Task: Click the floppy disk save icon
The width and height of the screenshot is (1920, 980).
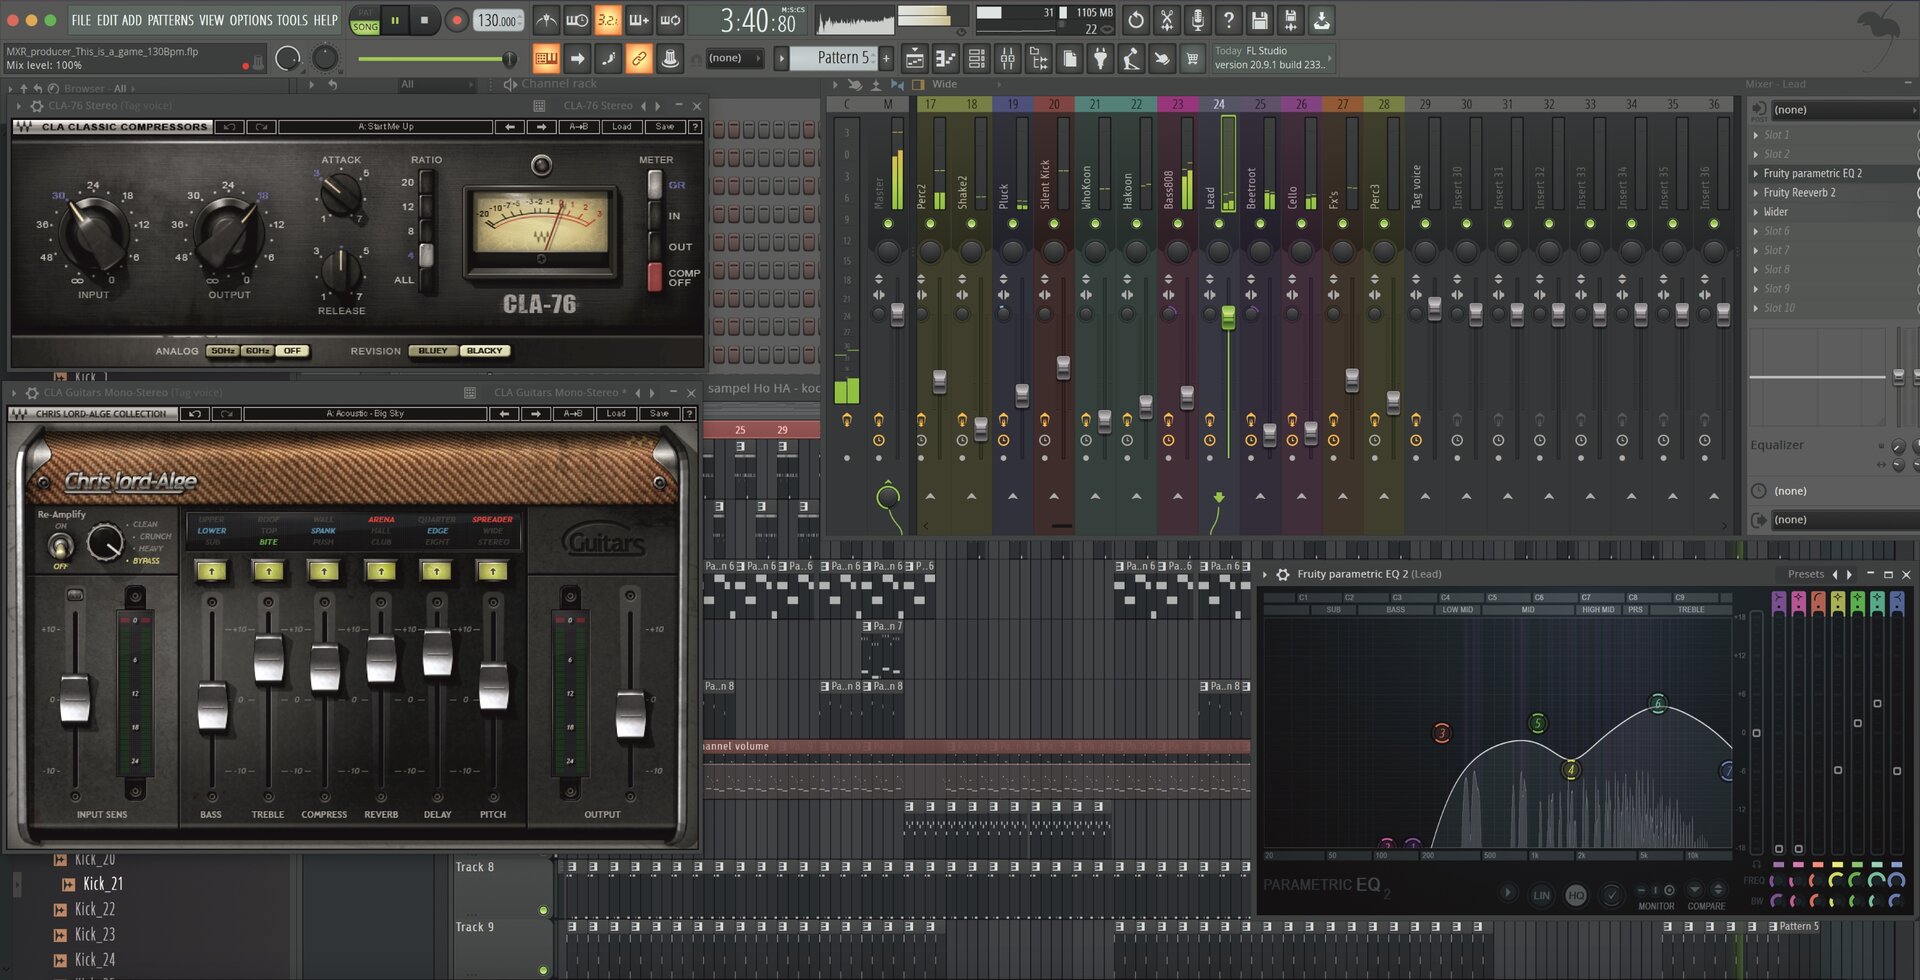Action: click(x=1259, y=20)
